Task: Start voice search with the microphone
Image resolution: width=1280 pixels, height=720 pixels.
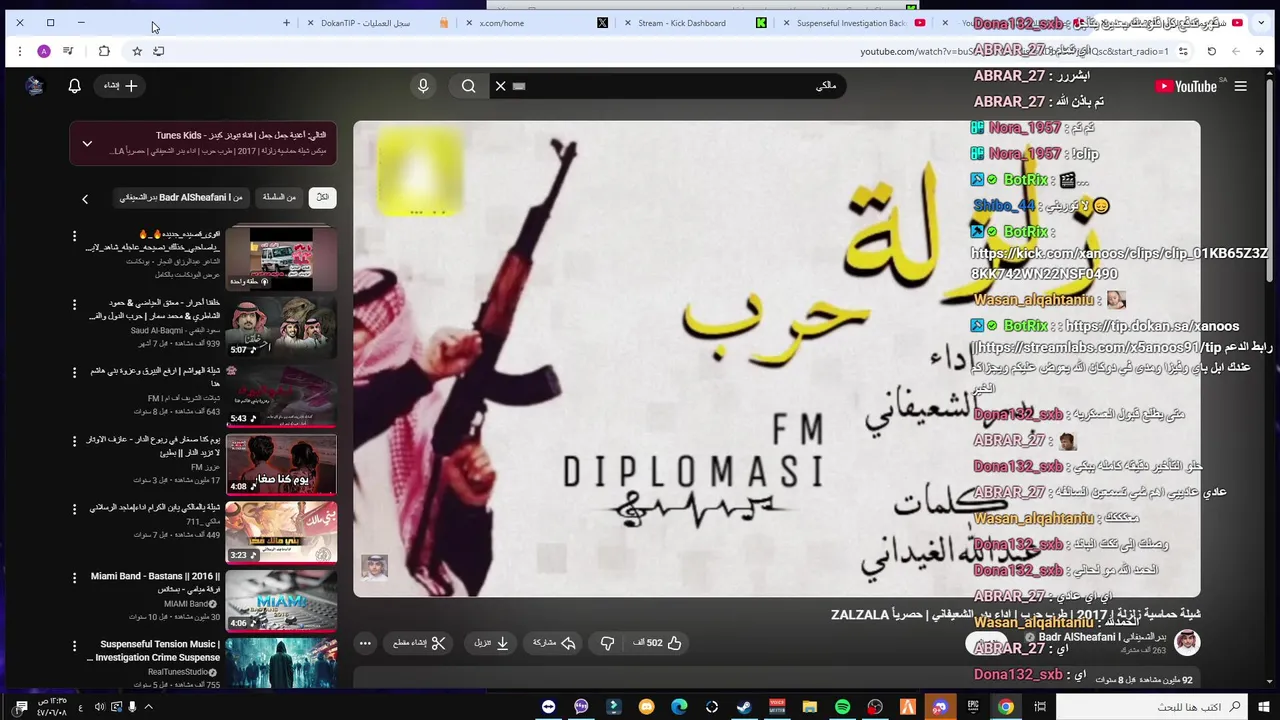Action: point(423,86)
